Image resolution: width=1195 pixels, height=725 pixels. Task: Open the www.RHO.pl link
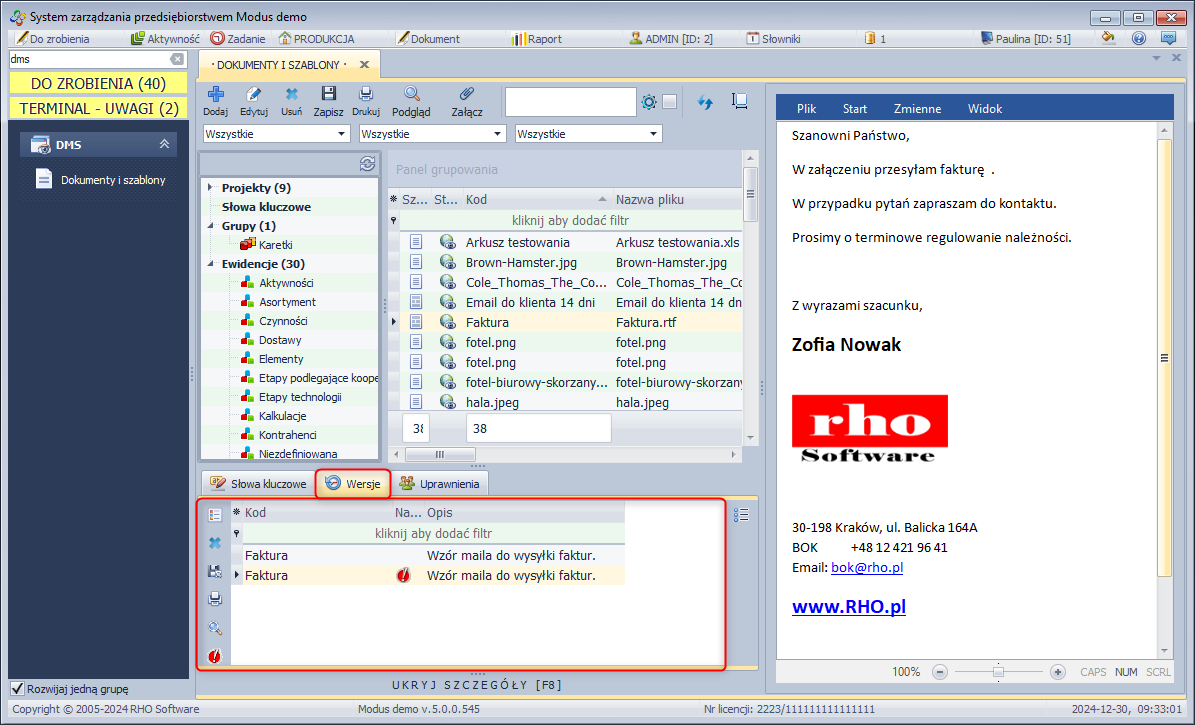tap(849, 607)
